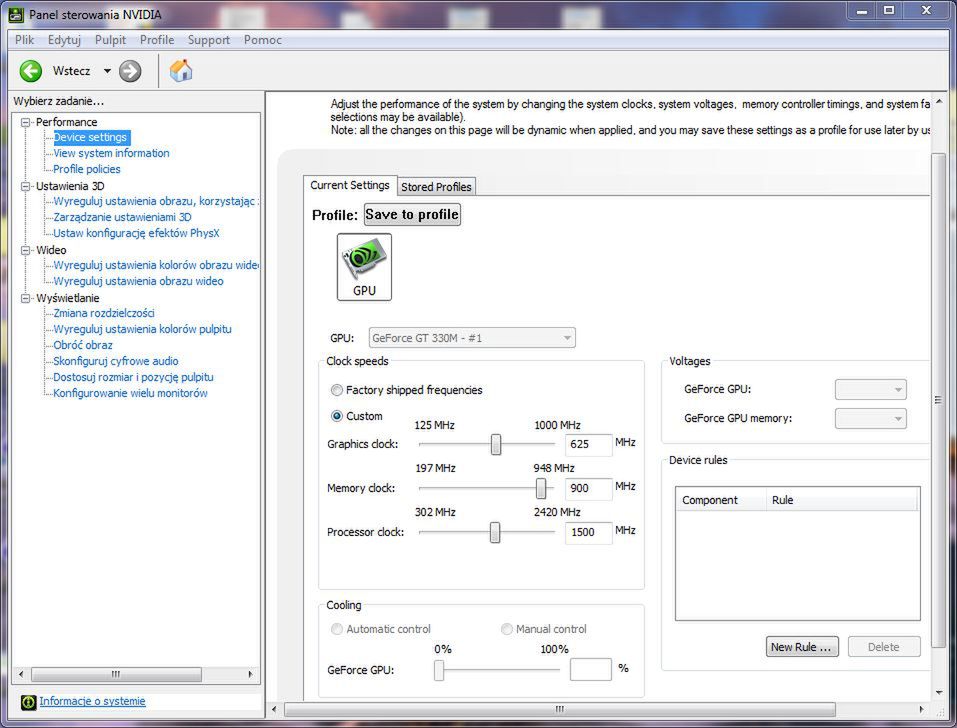Click the system information icon at bottom
This screenshot has height=728, width=957.
click(28, 702)
